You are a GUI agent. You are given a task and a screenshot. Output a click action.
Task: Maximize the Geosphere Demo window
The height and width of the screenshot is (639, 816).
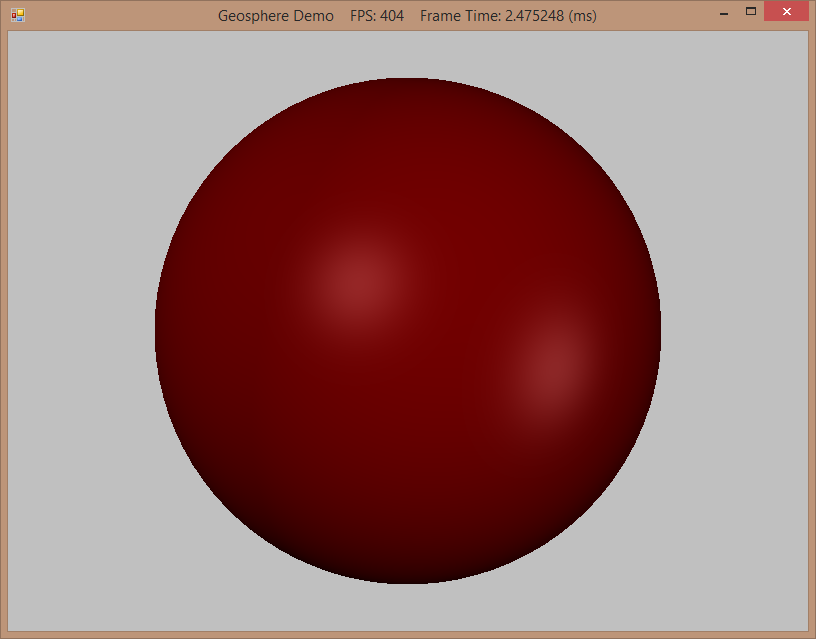pyautogui.click(x=750, y=12)
